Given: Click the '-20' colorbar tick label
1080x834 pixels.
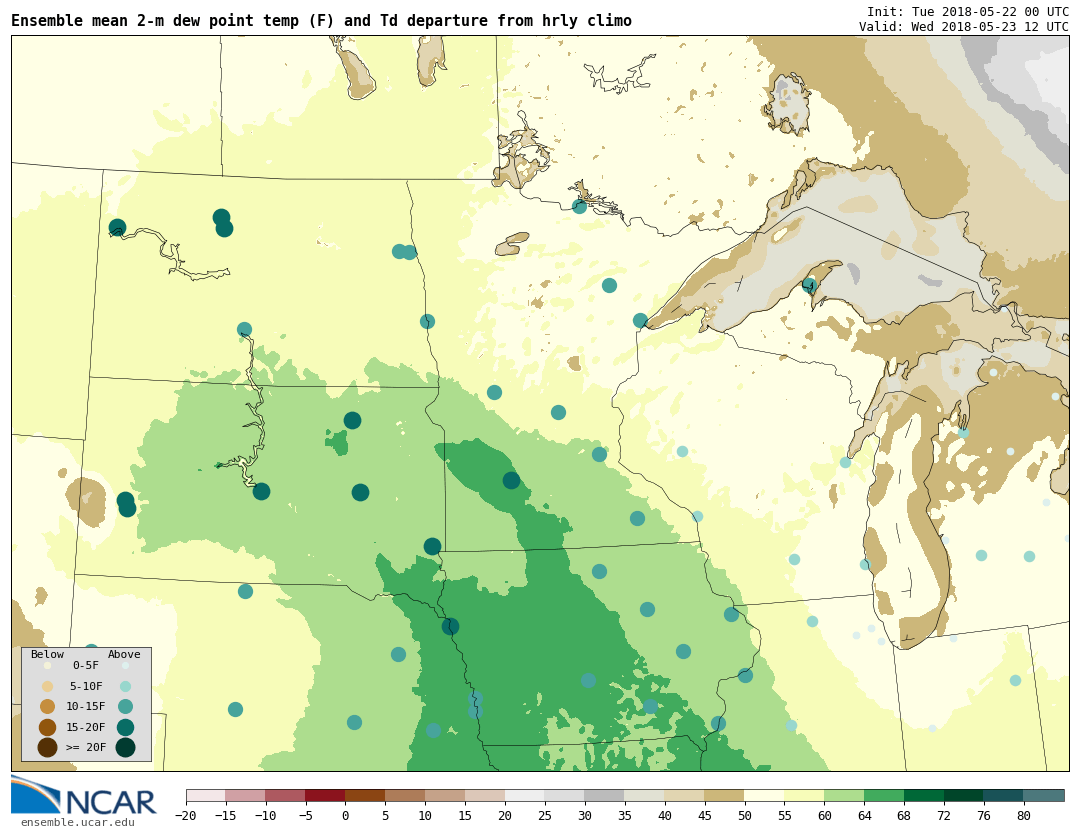Looking at the screenshot, I should (186, 816).
